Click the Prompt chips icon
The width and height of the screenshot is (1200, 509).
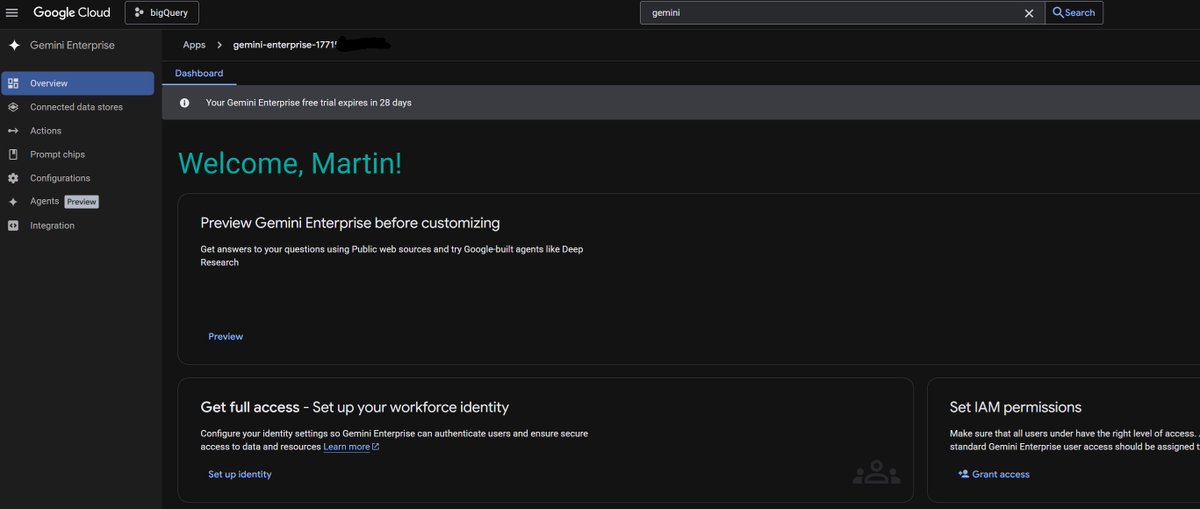12,154
